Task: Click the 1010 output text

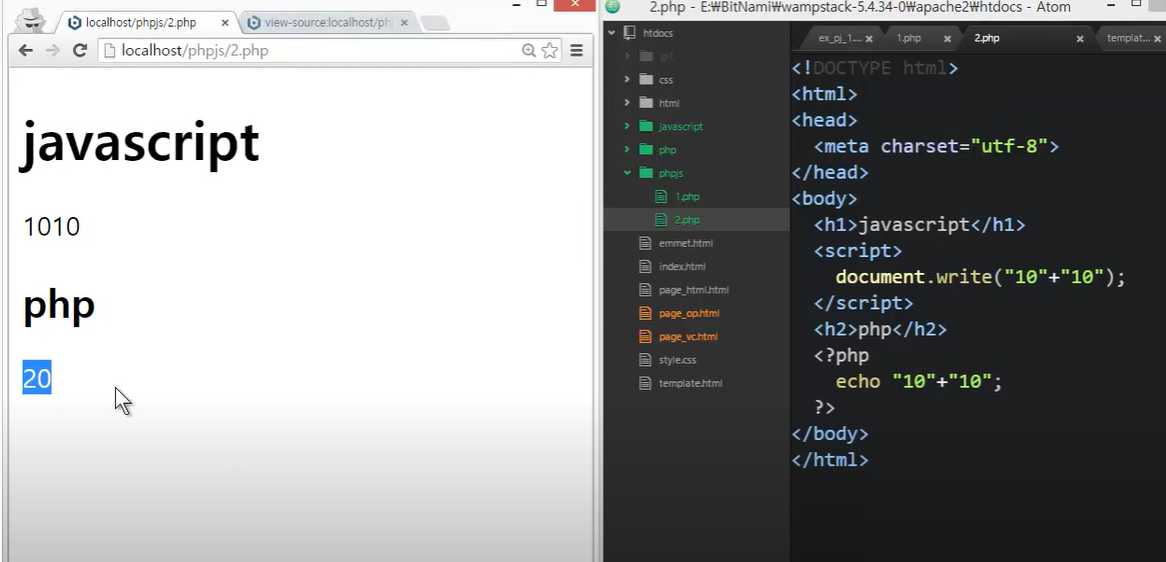Action: coord(51,227)
